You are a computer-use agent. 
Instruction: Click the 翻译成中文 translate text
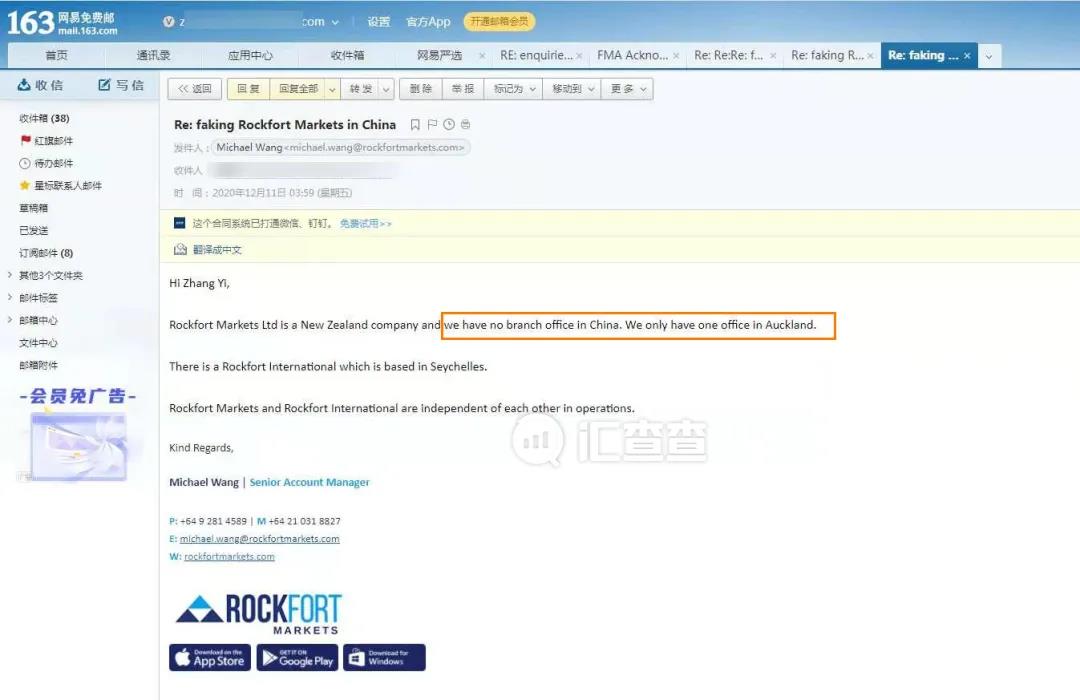pyautogui.click(x=217, y=249)
